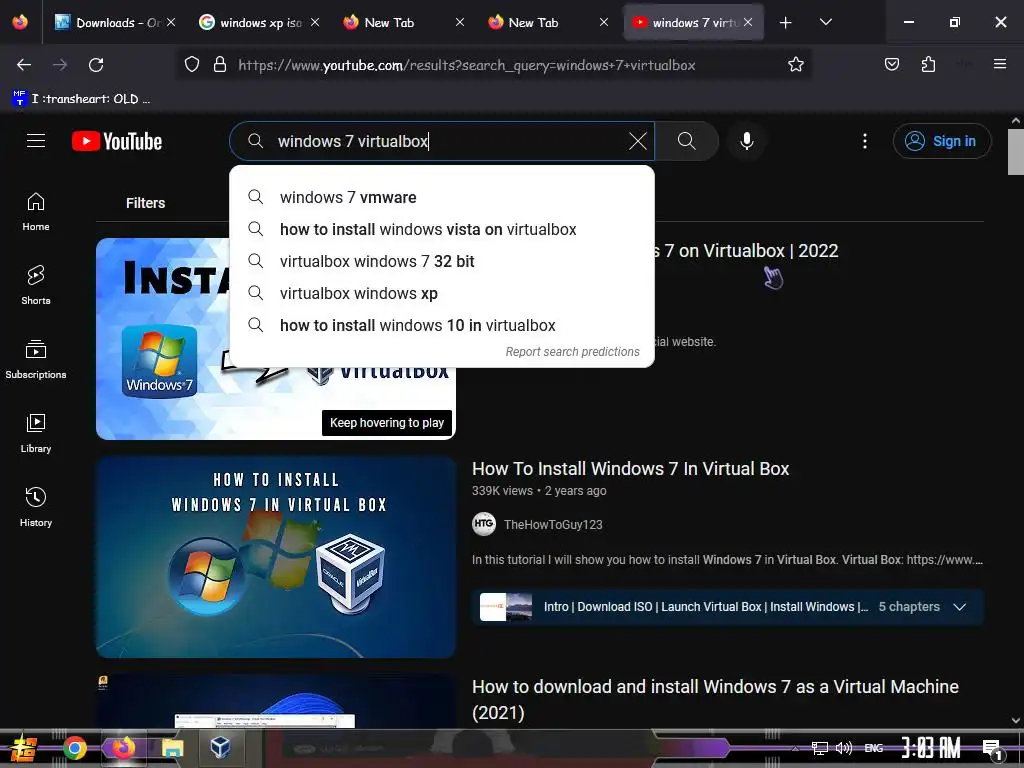Select suggestion 'windows 7 vmware'
This screenshot has width=1024, height=768.
441,197
